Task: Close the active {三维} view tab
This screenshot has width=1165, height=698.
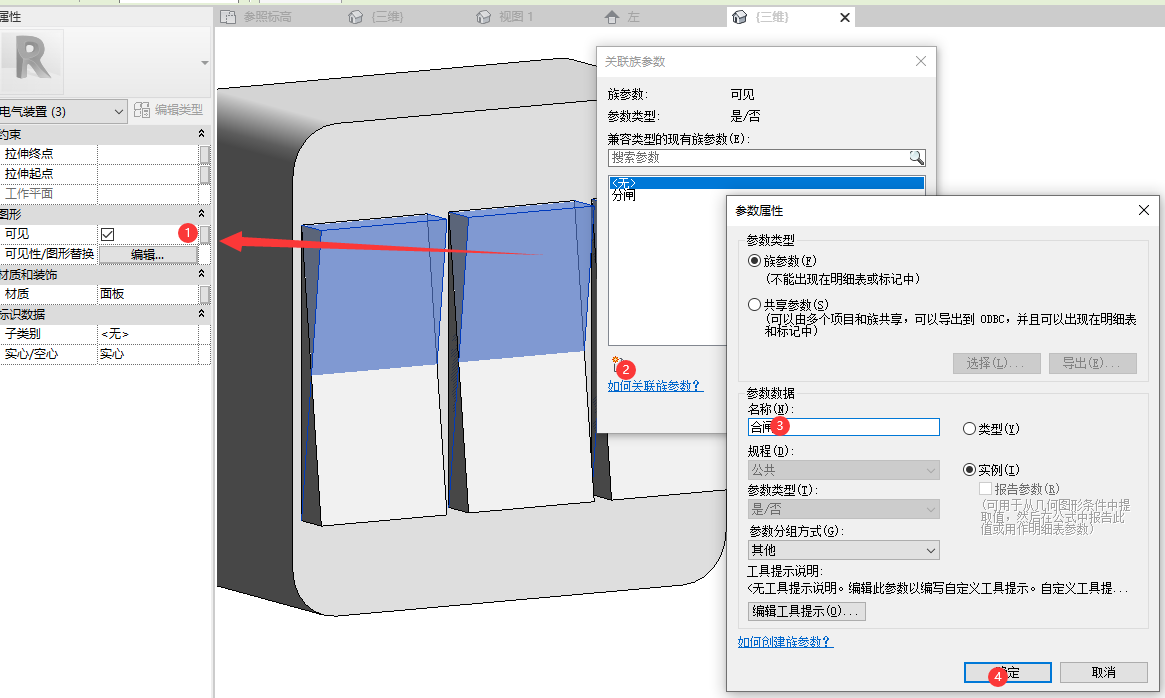Action: point(845,17)
